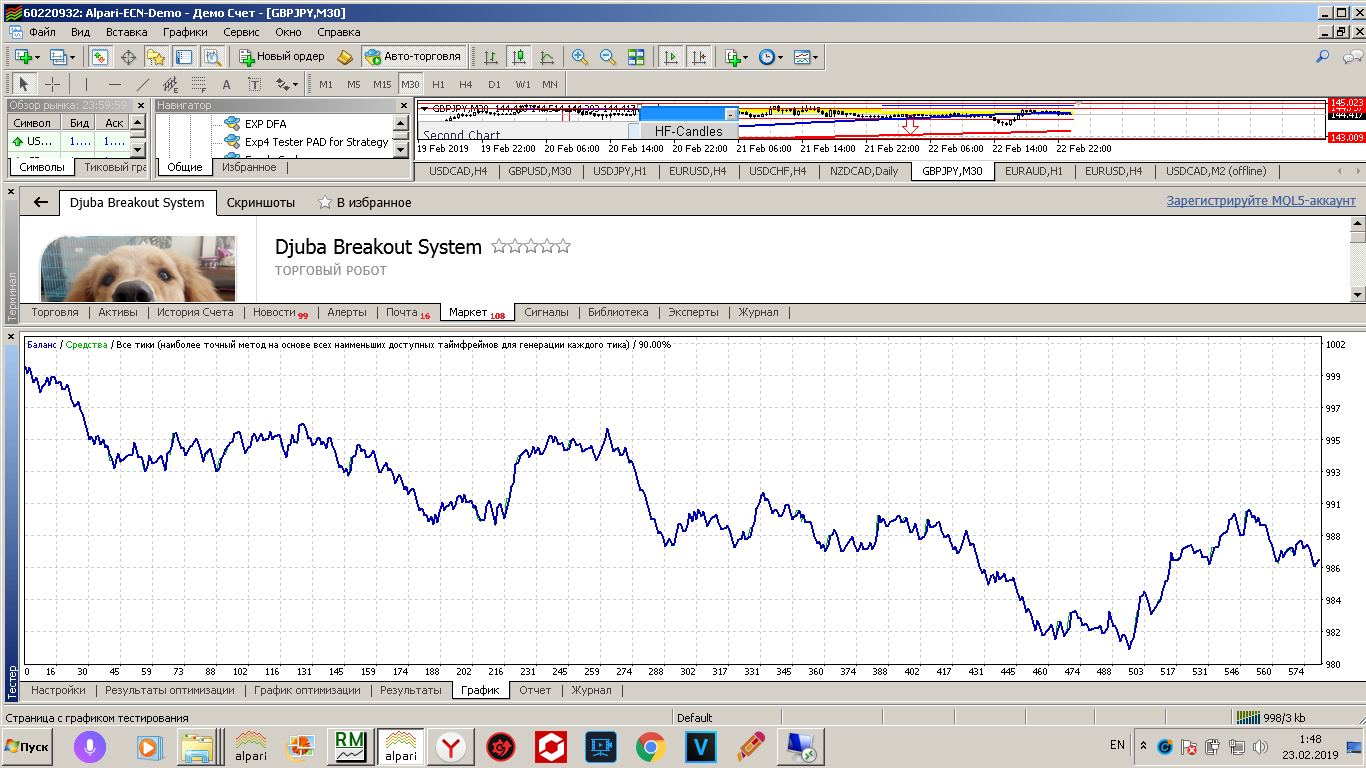This screenshot has width=1366, height=768.
Task: Open the Data Window crosshair icon
Action: pos(128,57)
